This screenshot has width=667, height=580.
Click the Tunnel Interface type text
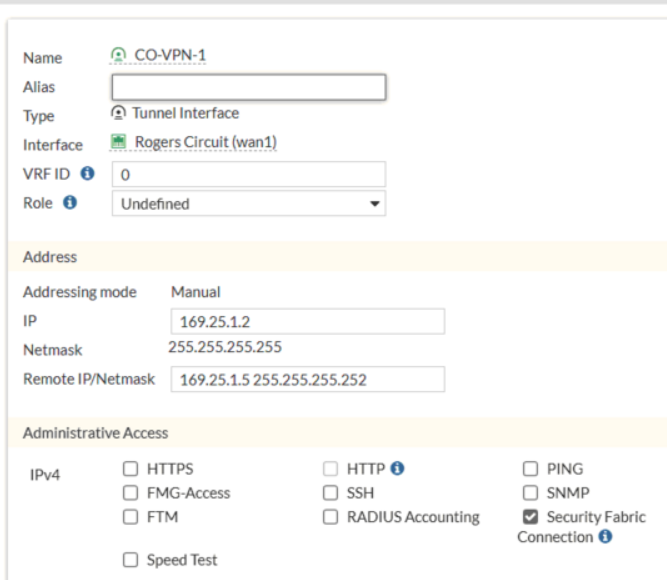pyautogui.click(x=185, y=113)
